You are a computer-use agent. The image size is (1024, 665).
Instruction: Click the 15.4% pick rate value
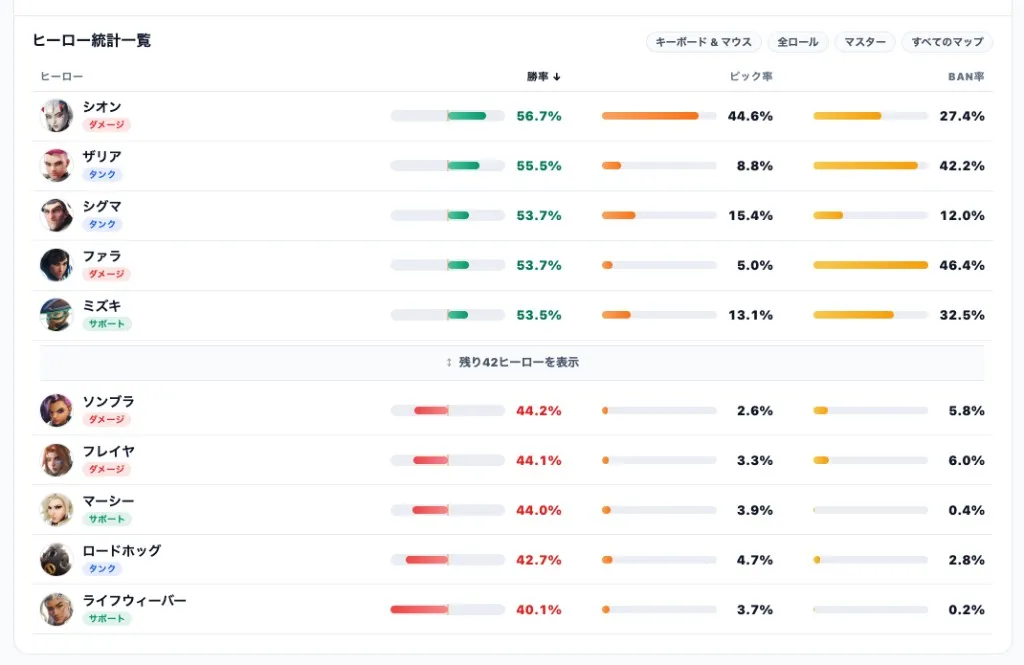[750, 216]
